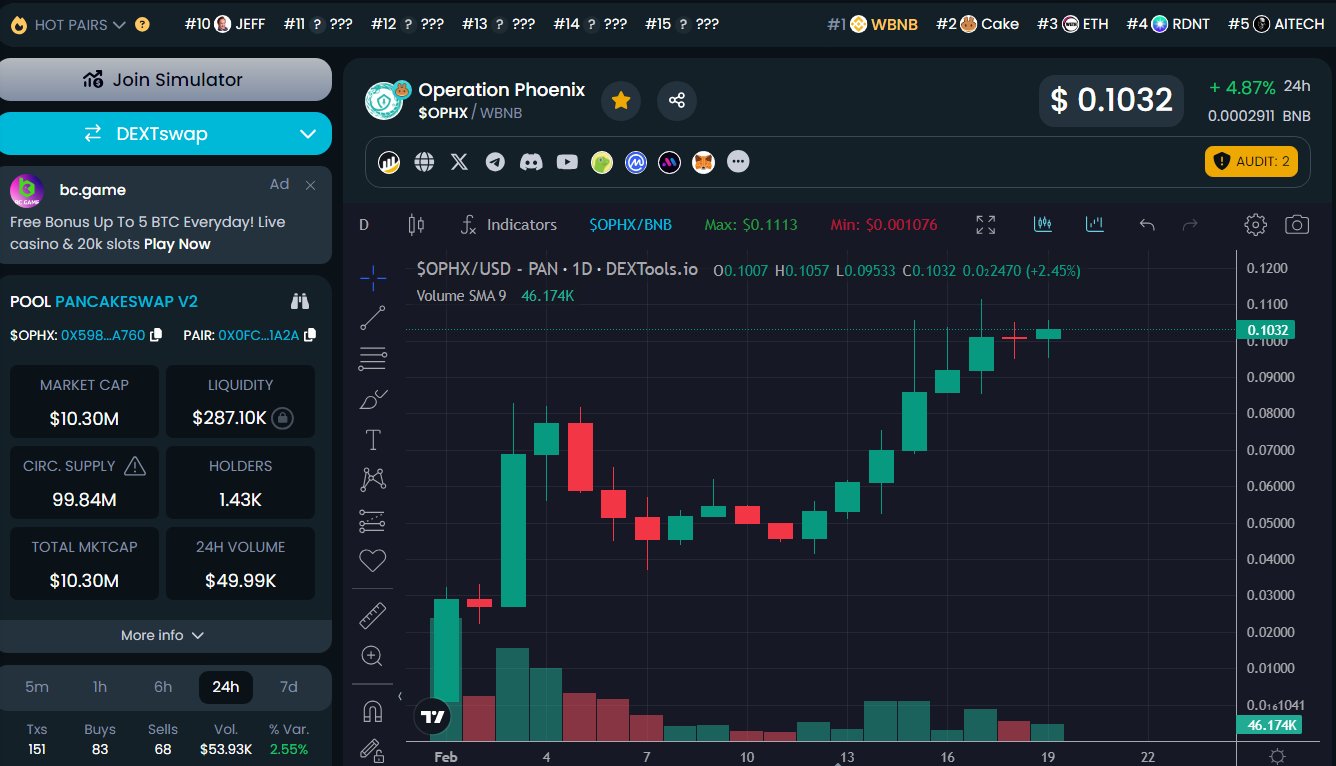This screenshot has height=766, width=1336.
Task: Open the AUDIT: 2 badge
Action: (1251, 161)
